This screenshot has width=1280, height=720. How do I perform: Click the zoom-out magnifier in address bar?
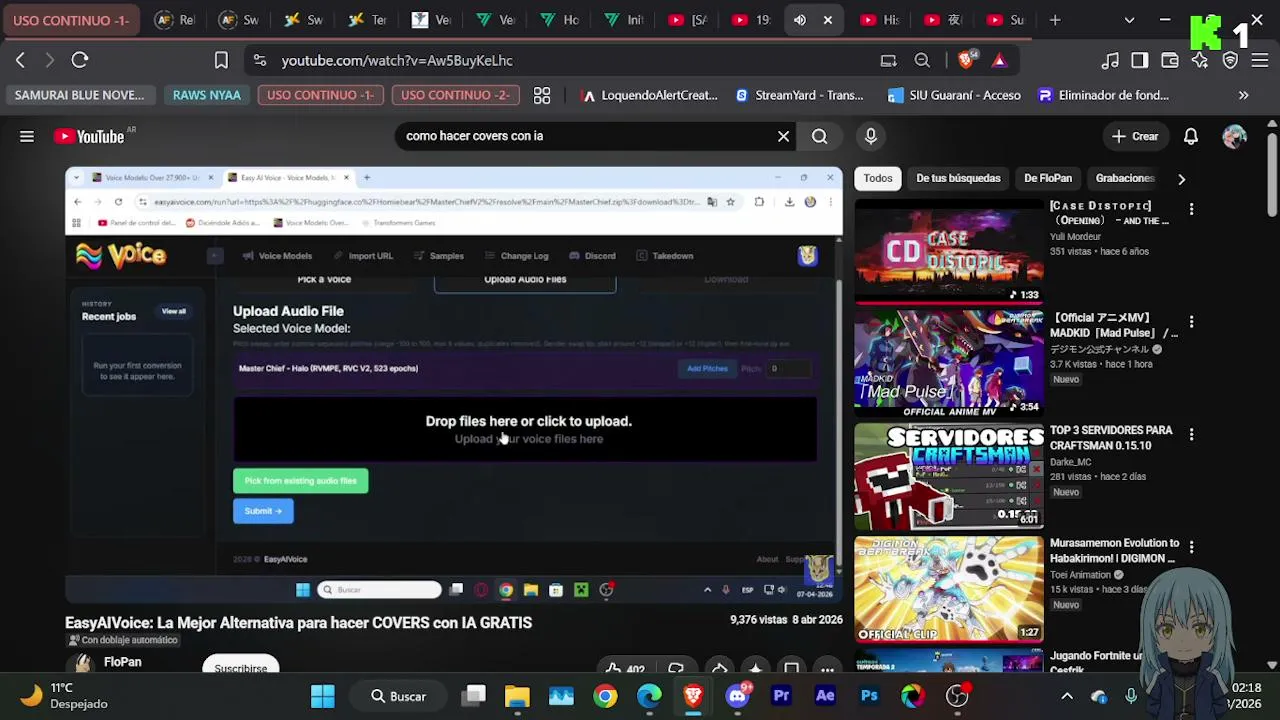coord(922,60)
